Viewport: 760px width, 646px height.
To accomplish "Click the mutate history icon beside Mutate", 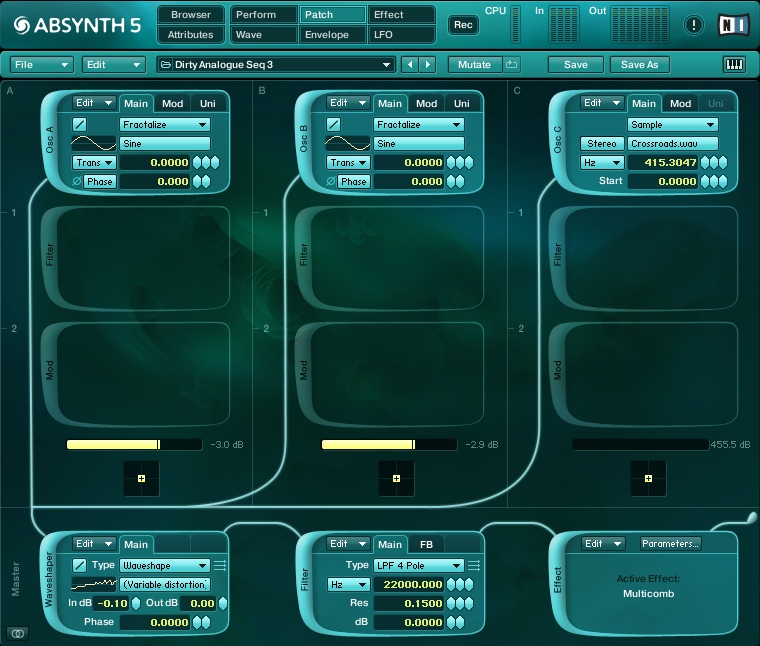I will pos(511,64).
